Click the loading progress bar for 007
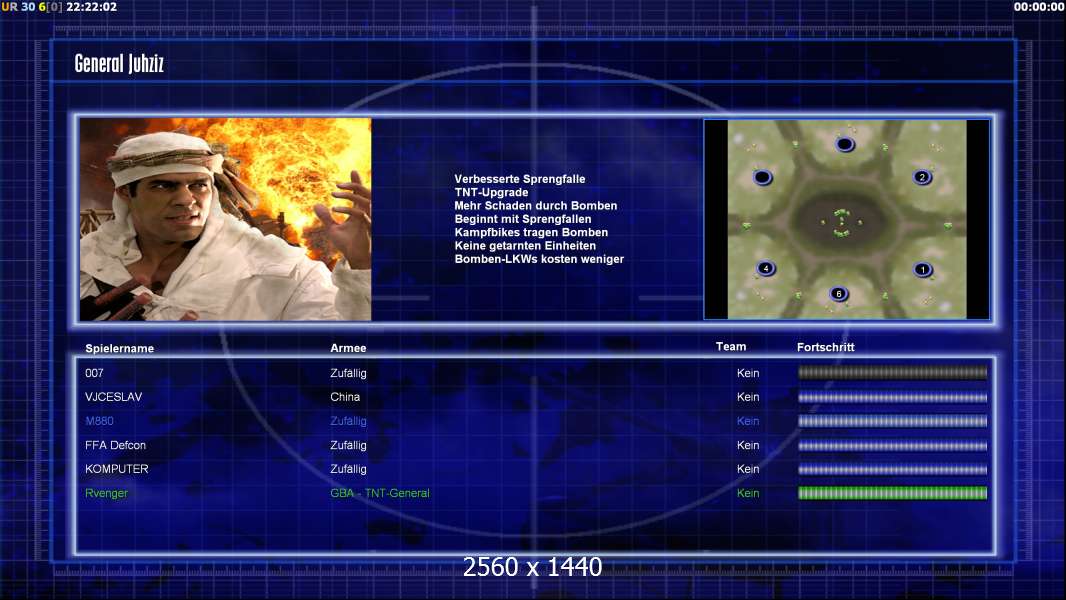The width and height of the screenshot is (1066, 600). coord(893,372)
